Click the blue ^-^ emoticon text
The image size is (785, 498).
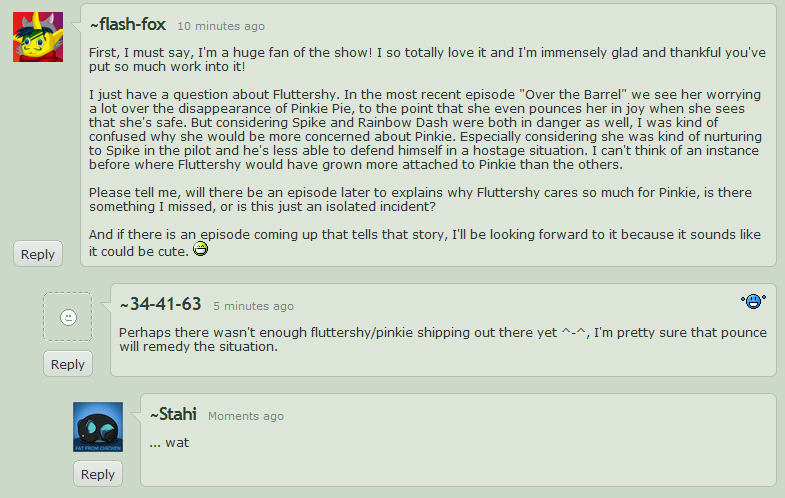pos(575,331)
